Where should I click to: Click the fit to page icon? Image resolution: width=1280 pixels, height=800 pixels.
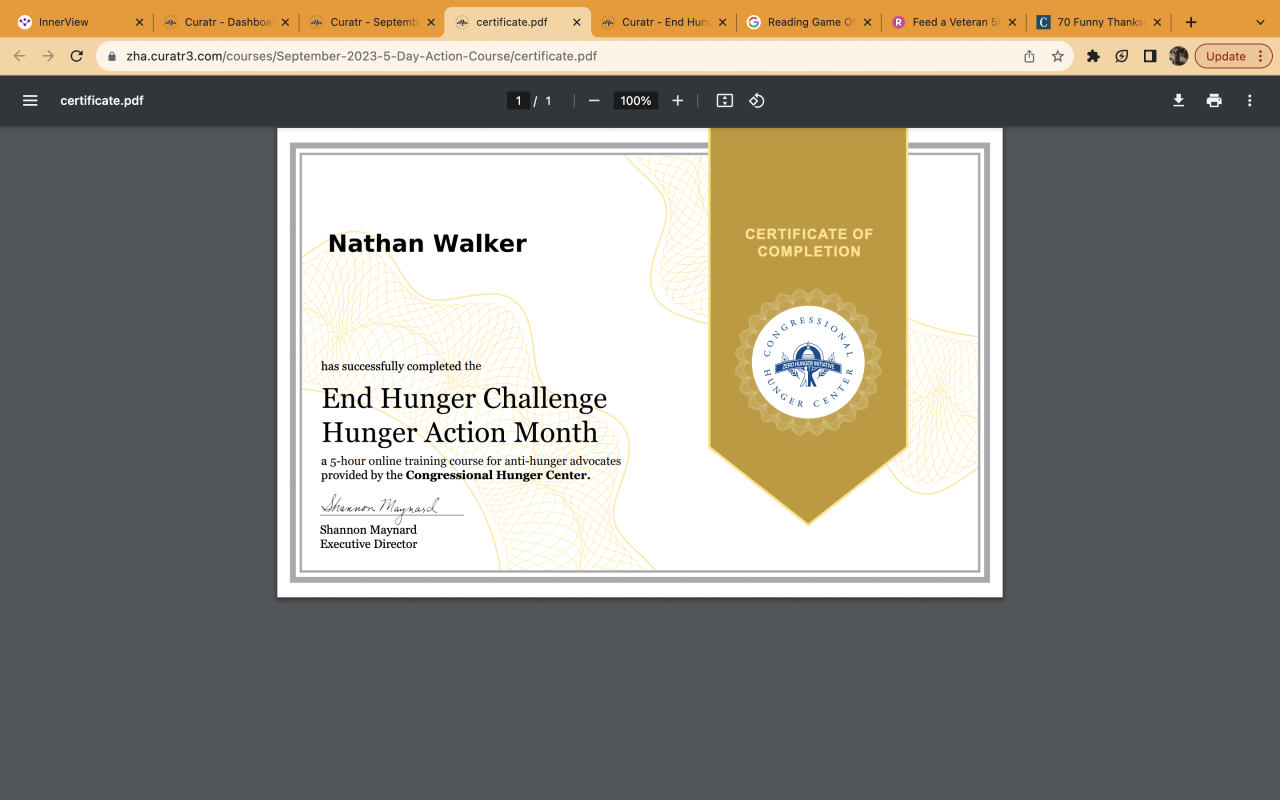pos(725,100)
